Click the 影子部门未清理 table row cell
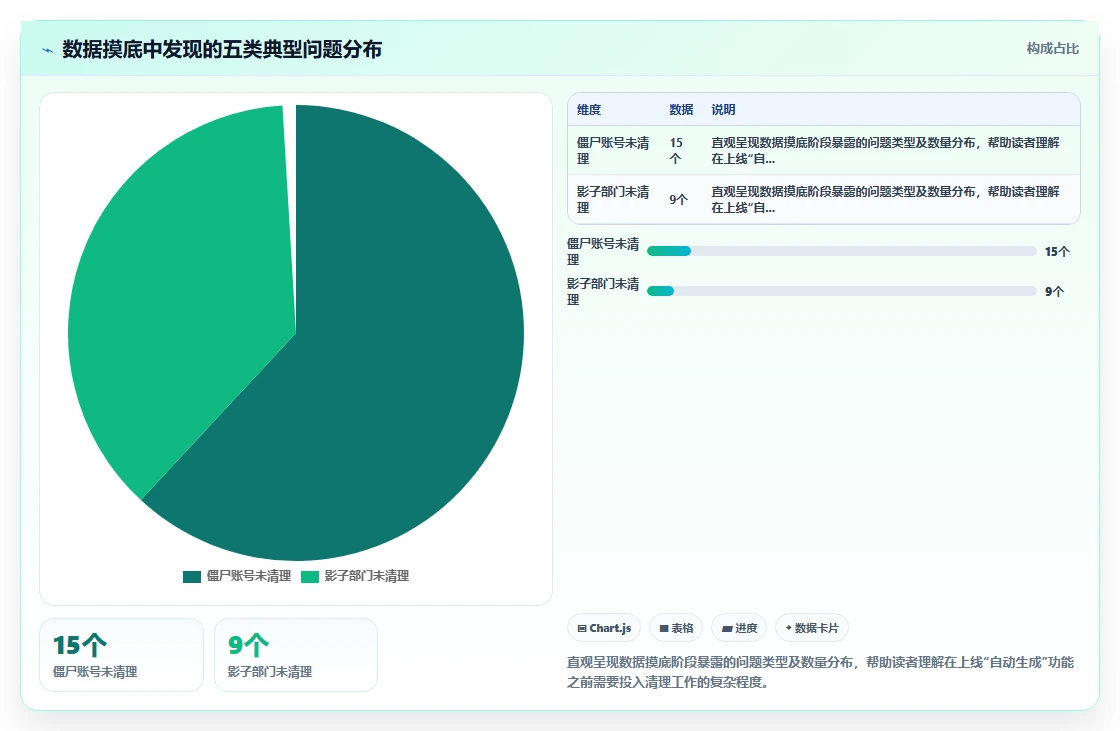The image size is (1120, 731). tap(614, 199)
